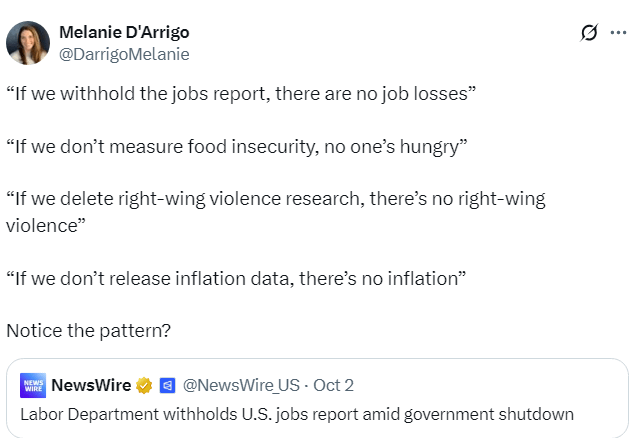This screenshot has height=438, width=632.
Task: Open the Oct 2 timestamp
Action: click(333, 385)
